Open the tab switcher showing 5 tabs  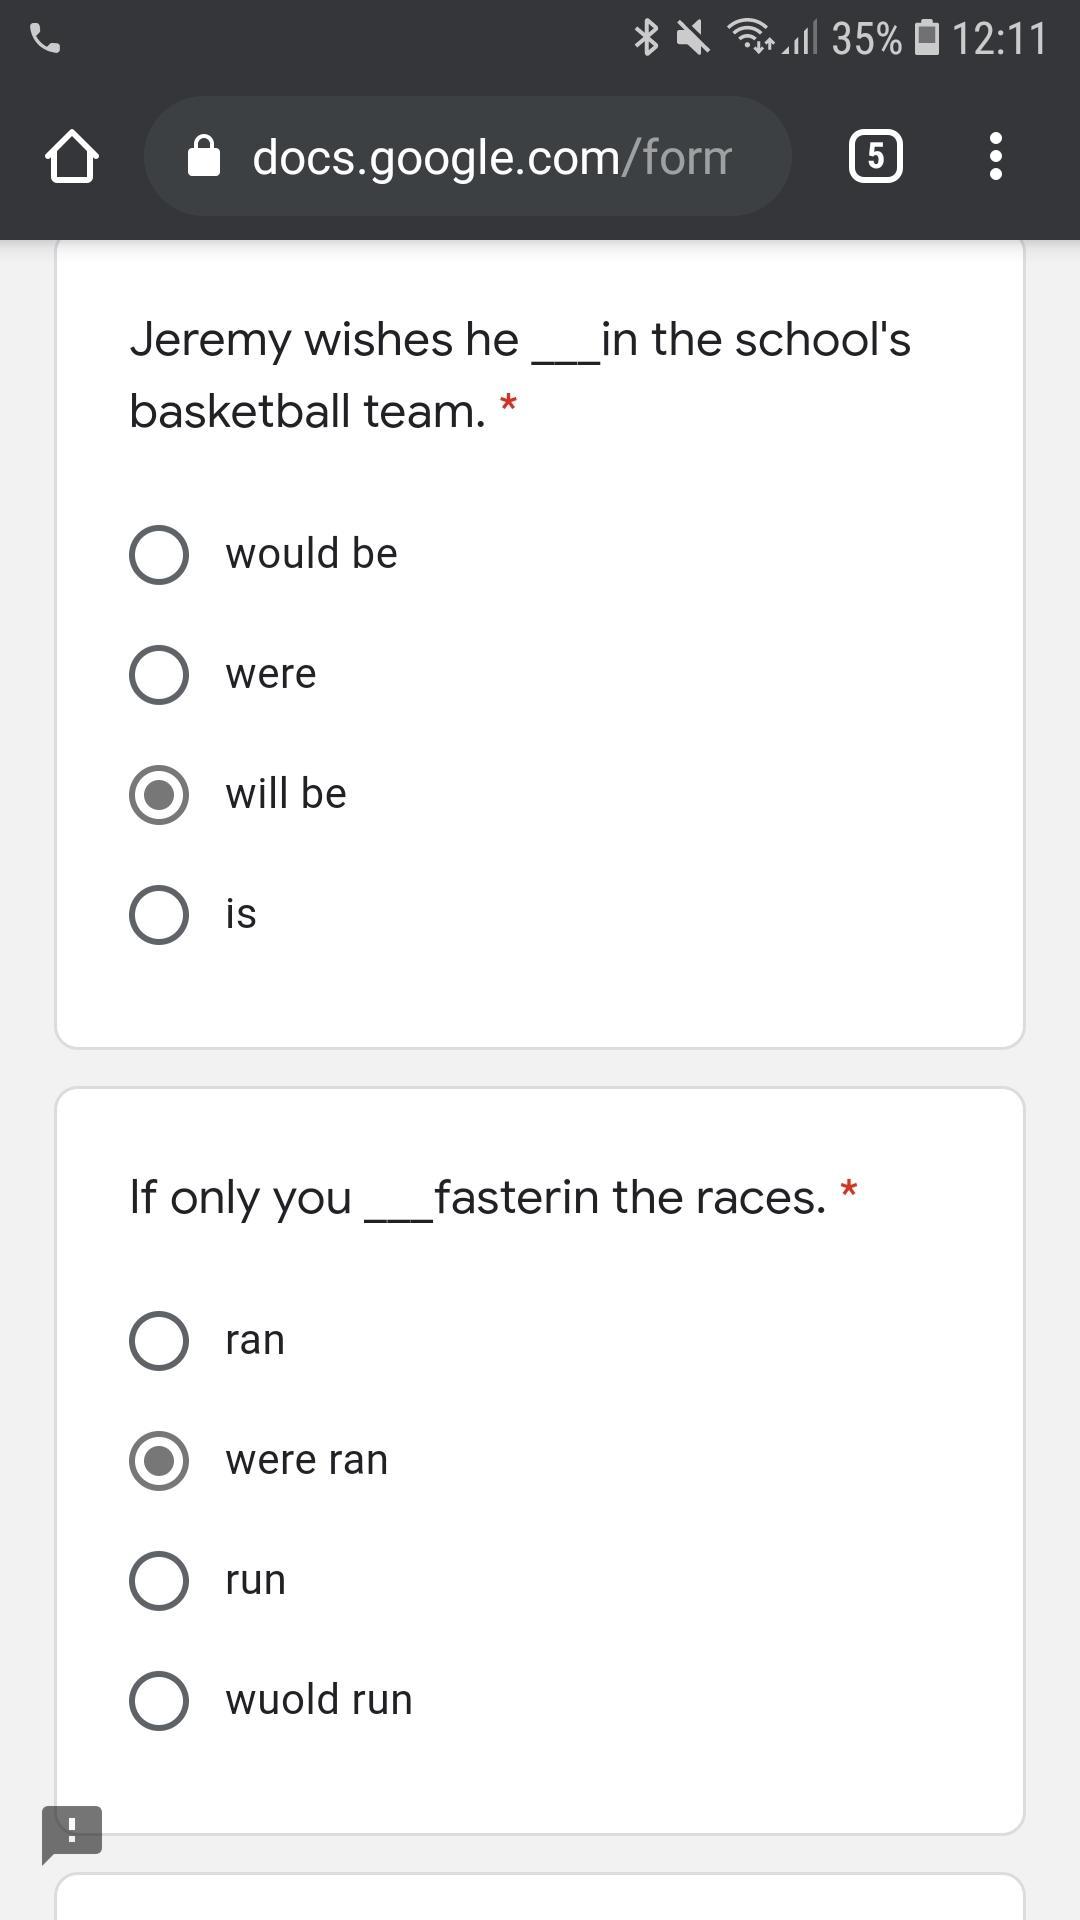876,156
